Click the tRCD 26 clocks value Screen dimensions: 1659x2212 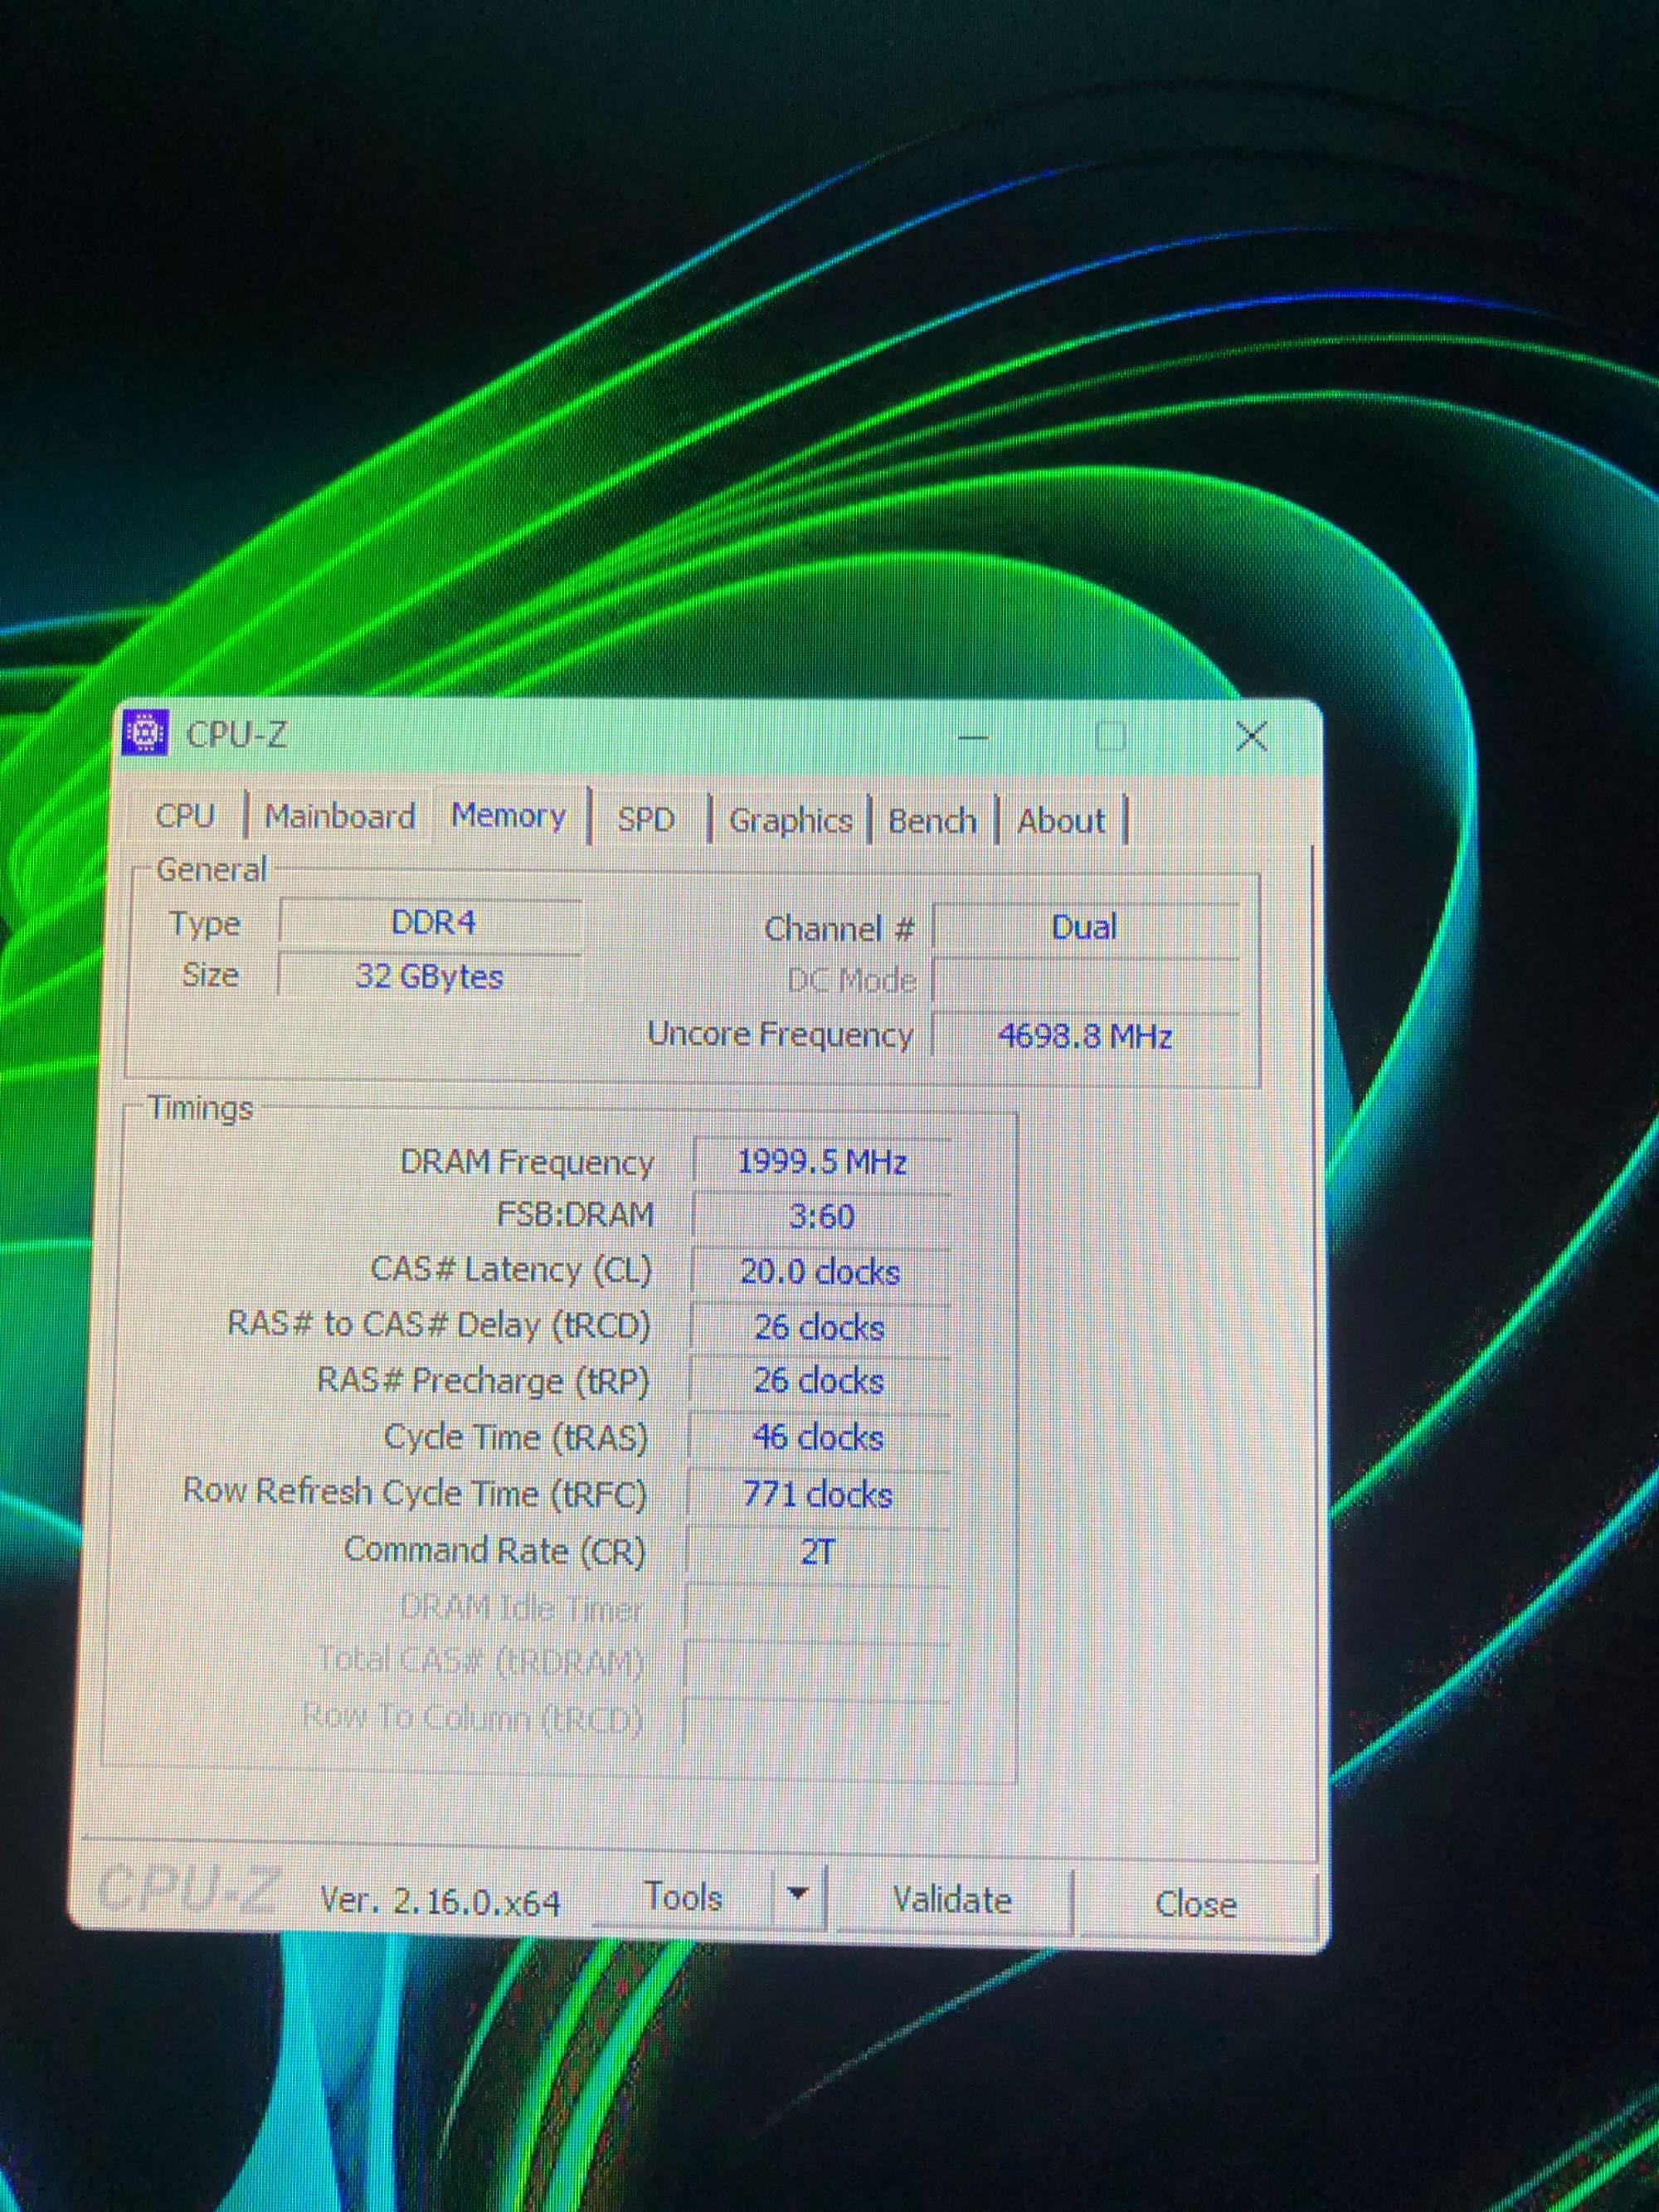coord(819,1327)
